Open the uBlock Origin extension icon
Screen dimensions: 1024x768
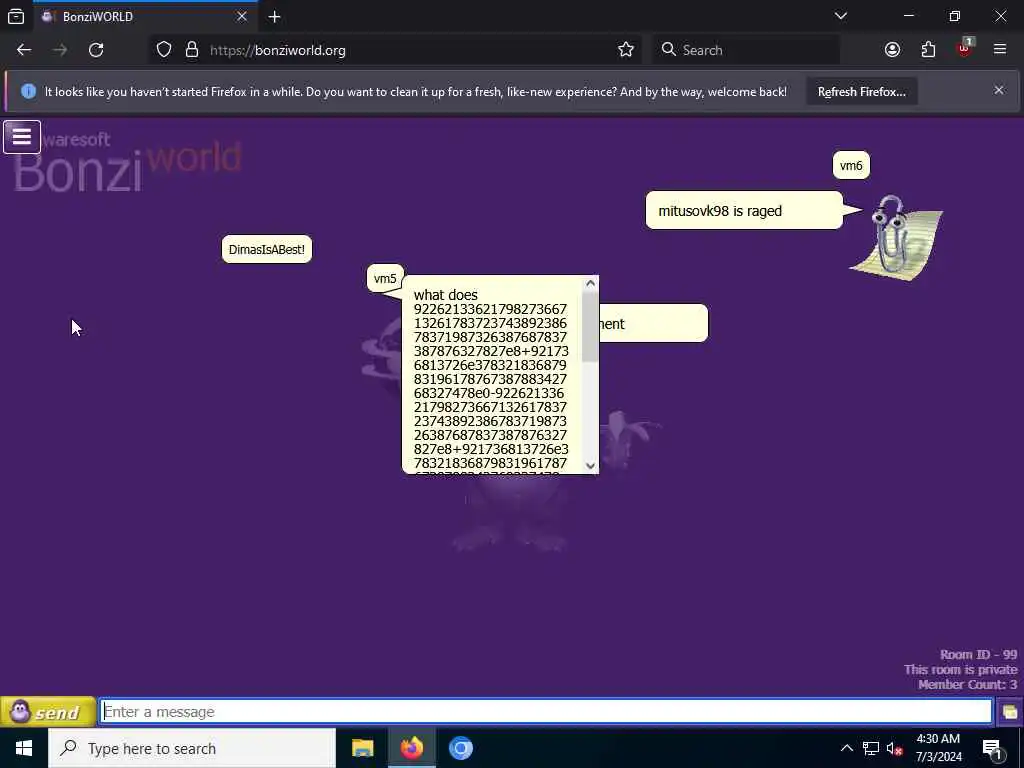(964, 48)
